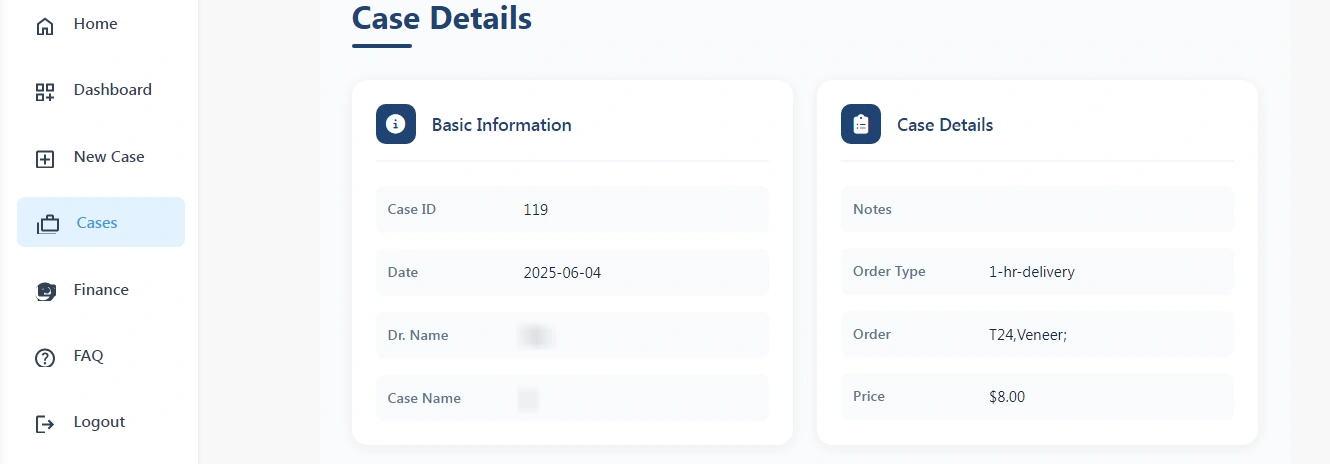Click the New Case plus icon
This screenshot has height=464, width=1330.
point(45,159)
